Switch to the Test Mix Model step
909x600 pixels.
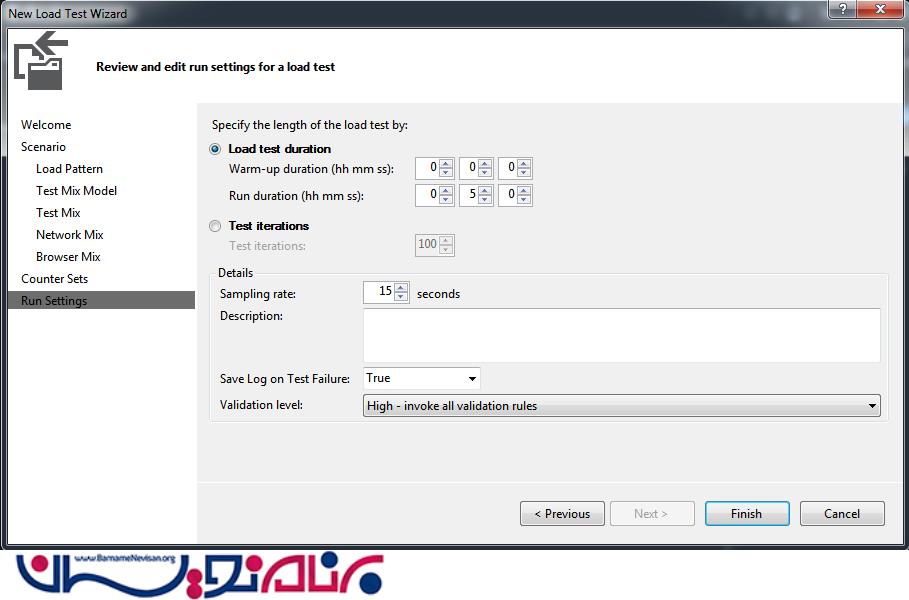(76, 191)
